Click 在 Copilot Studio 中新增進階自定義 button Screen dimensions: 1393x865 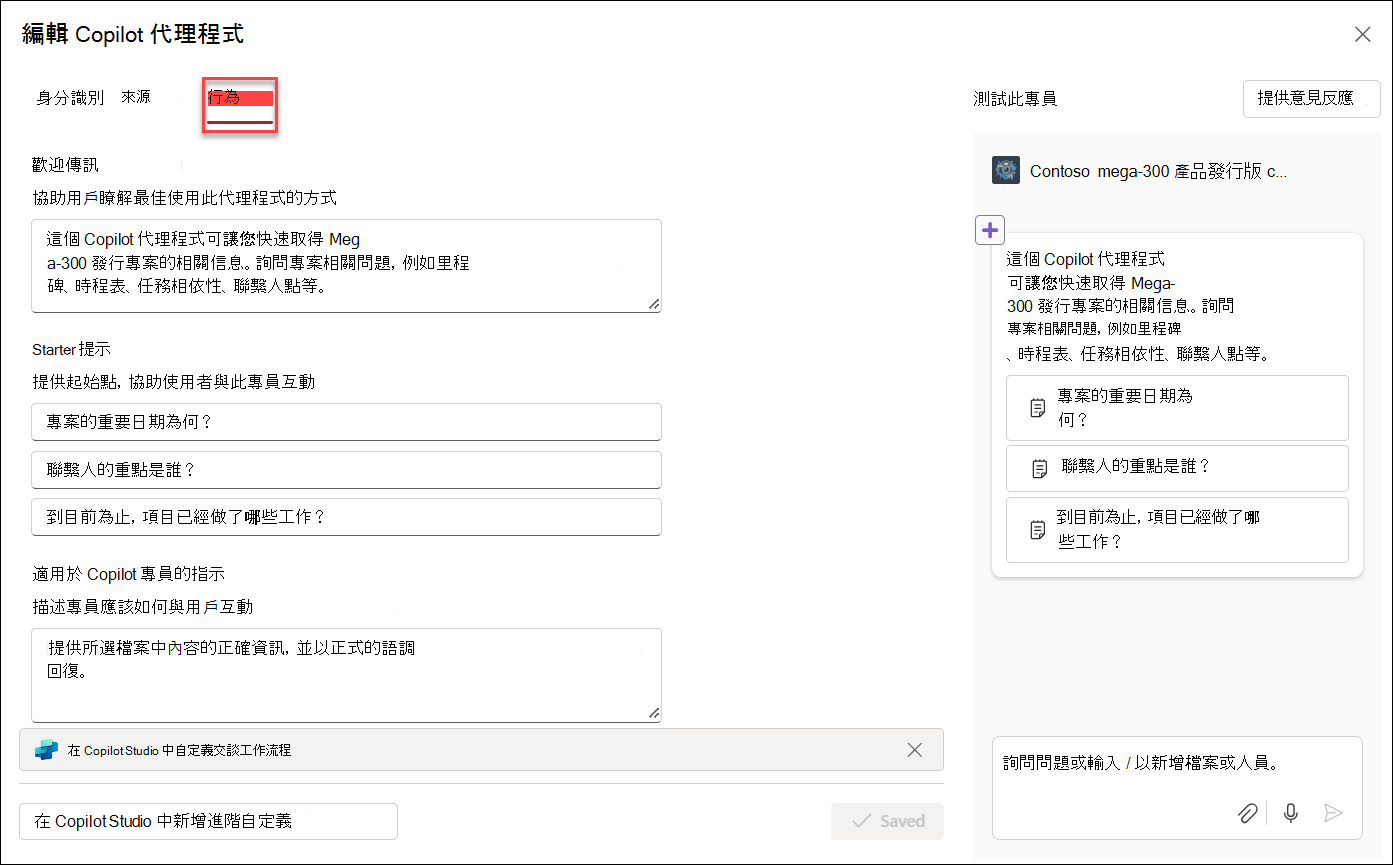[x=208, y=821]
